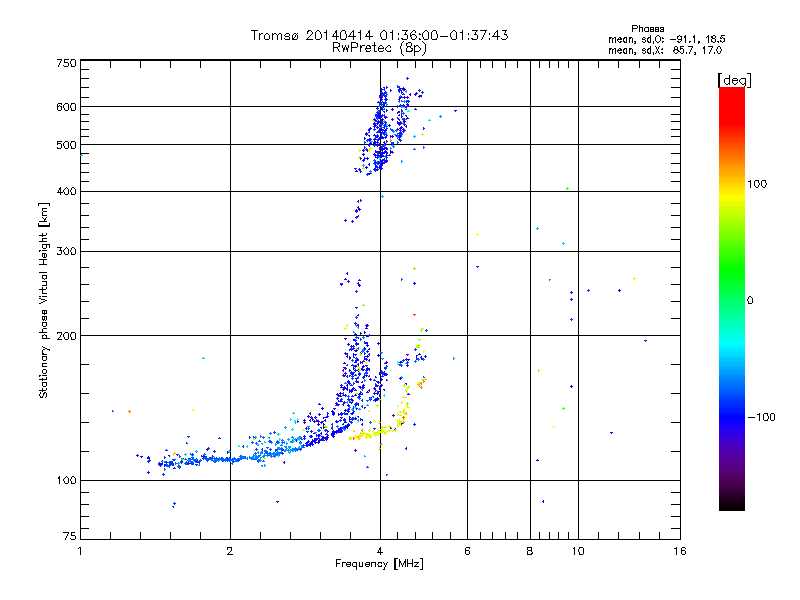Click the '200' y-axis tick label
Screen dimensions: 800x600
point(66,336)
